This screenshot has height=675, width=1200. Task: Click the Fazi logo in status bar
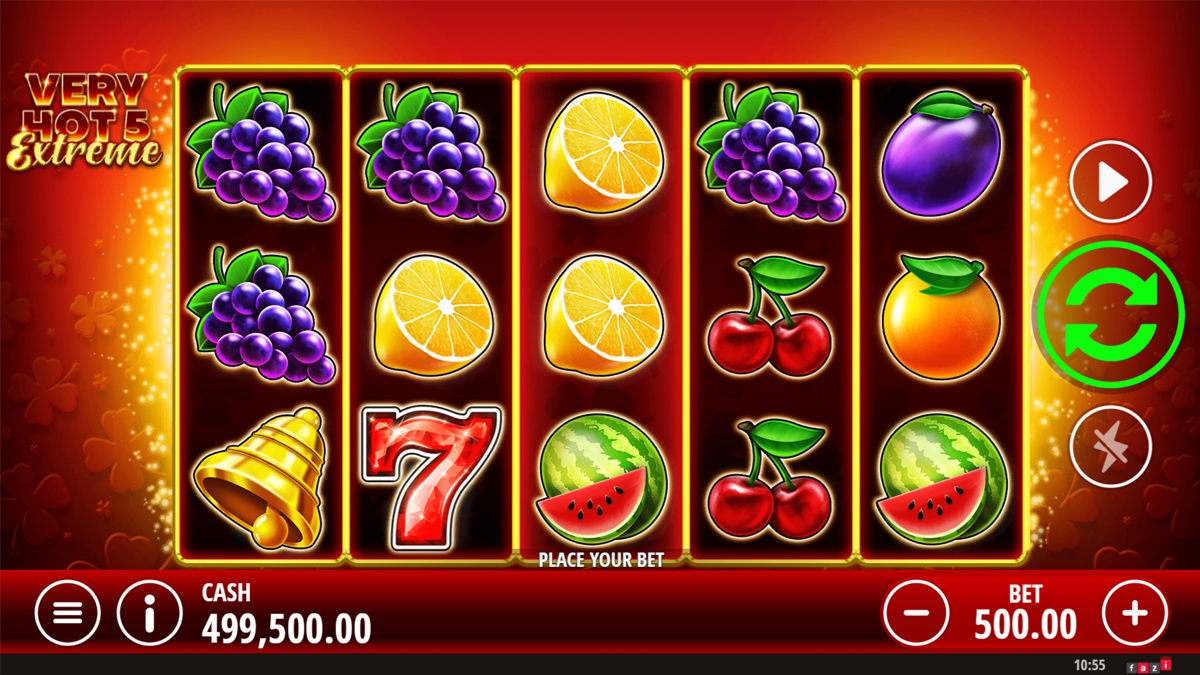click(x=1148, y=666)
